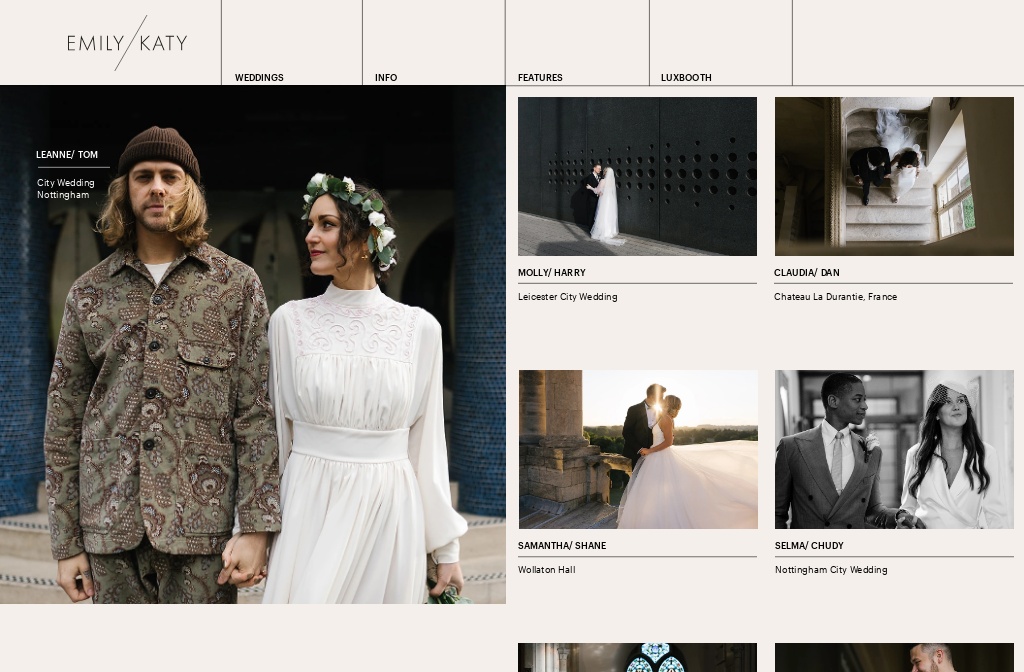Click the CLAUDIA/DAN title link
The image size is (1024, 672).
coord(807,273)
